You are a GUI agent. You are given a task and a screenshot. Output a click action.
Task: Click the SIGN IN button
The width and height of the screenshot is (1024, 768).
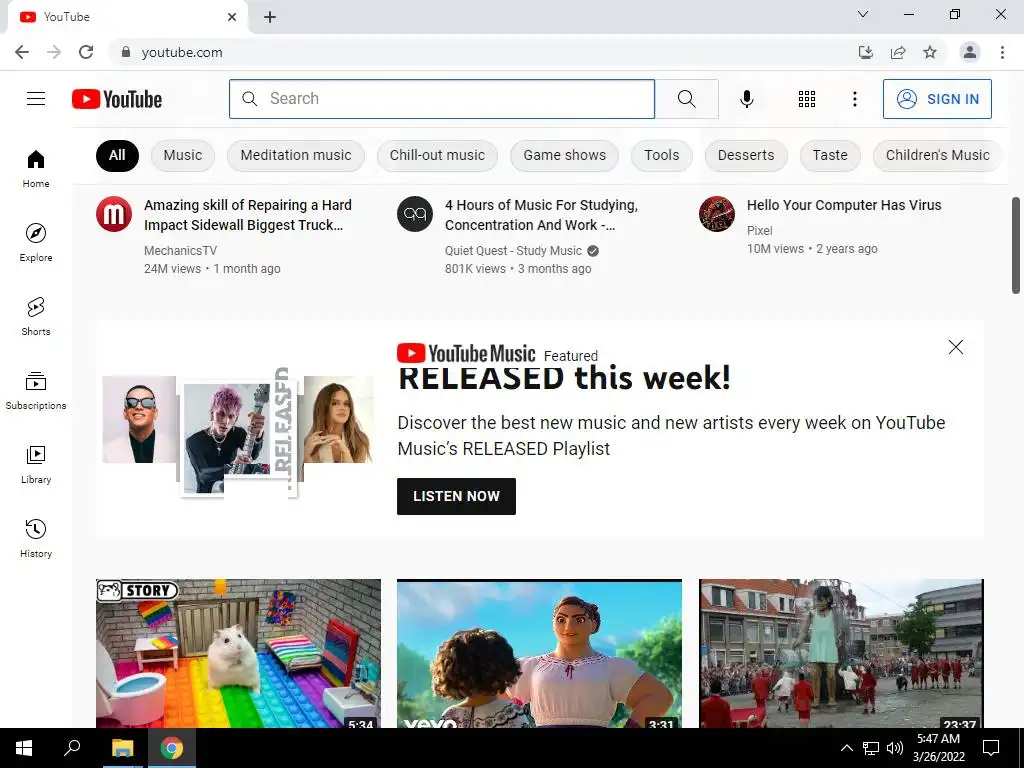(937, 99)
